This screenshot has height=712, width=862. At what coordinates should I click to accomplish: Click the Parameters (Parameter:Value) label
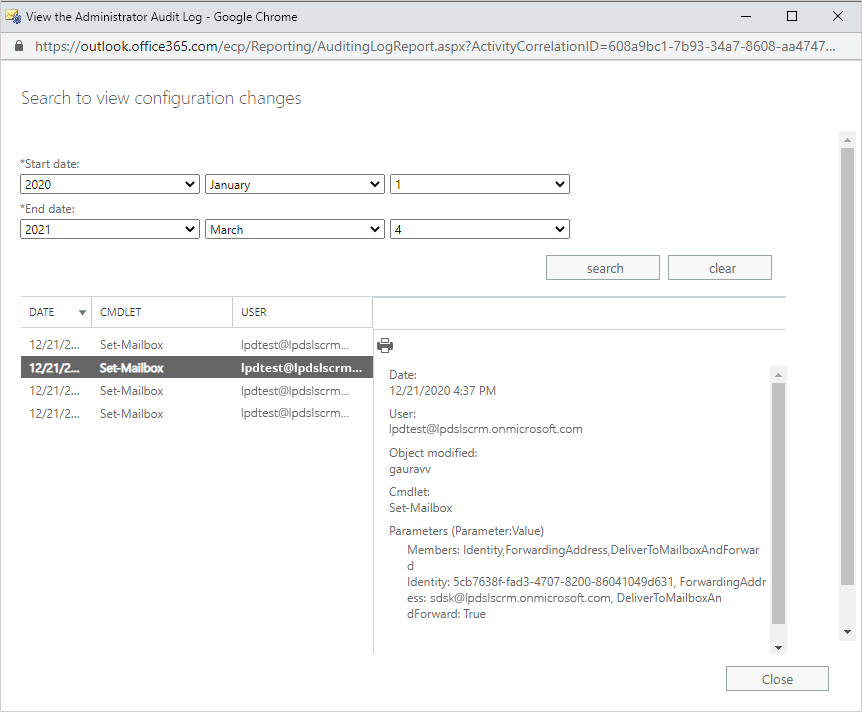coord(466,531)
